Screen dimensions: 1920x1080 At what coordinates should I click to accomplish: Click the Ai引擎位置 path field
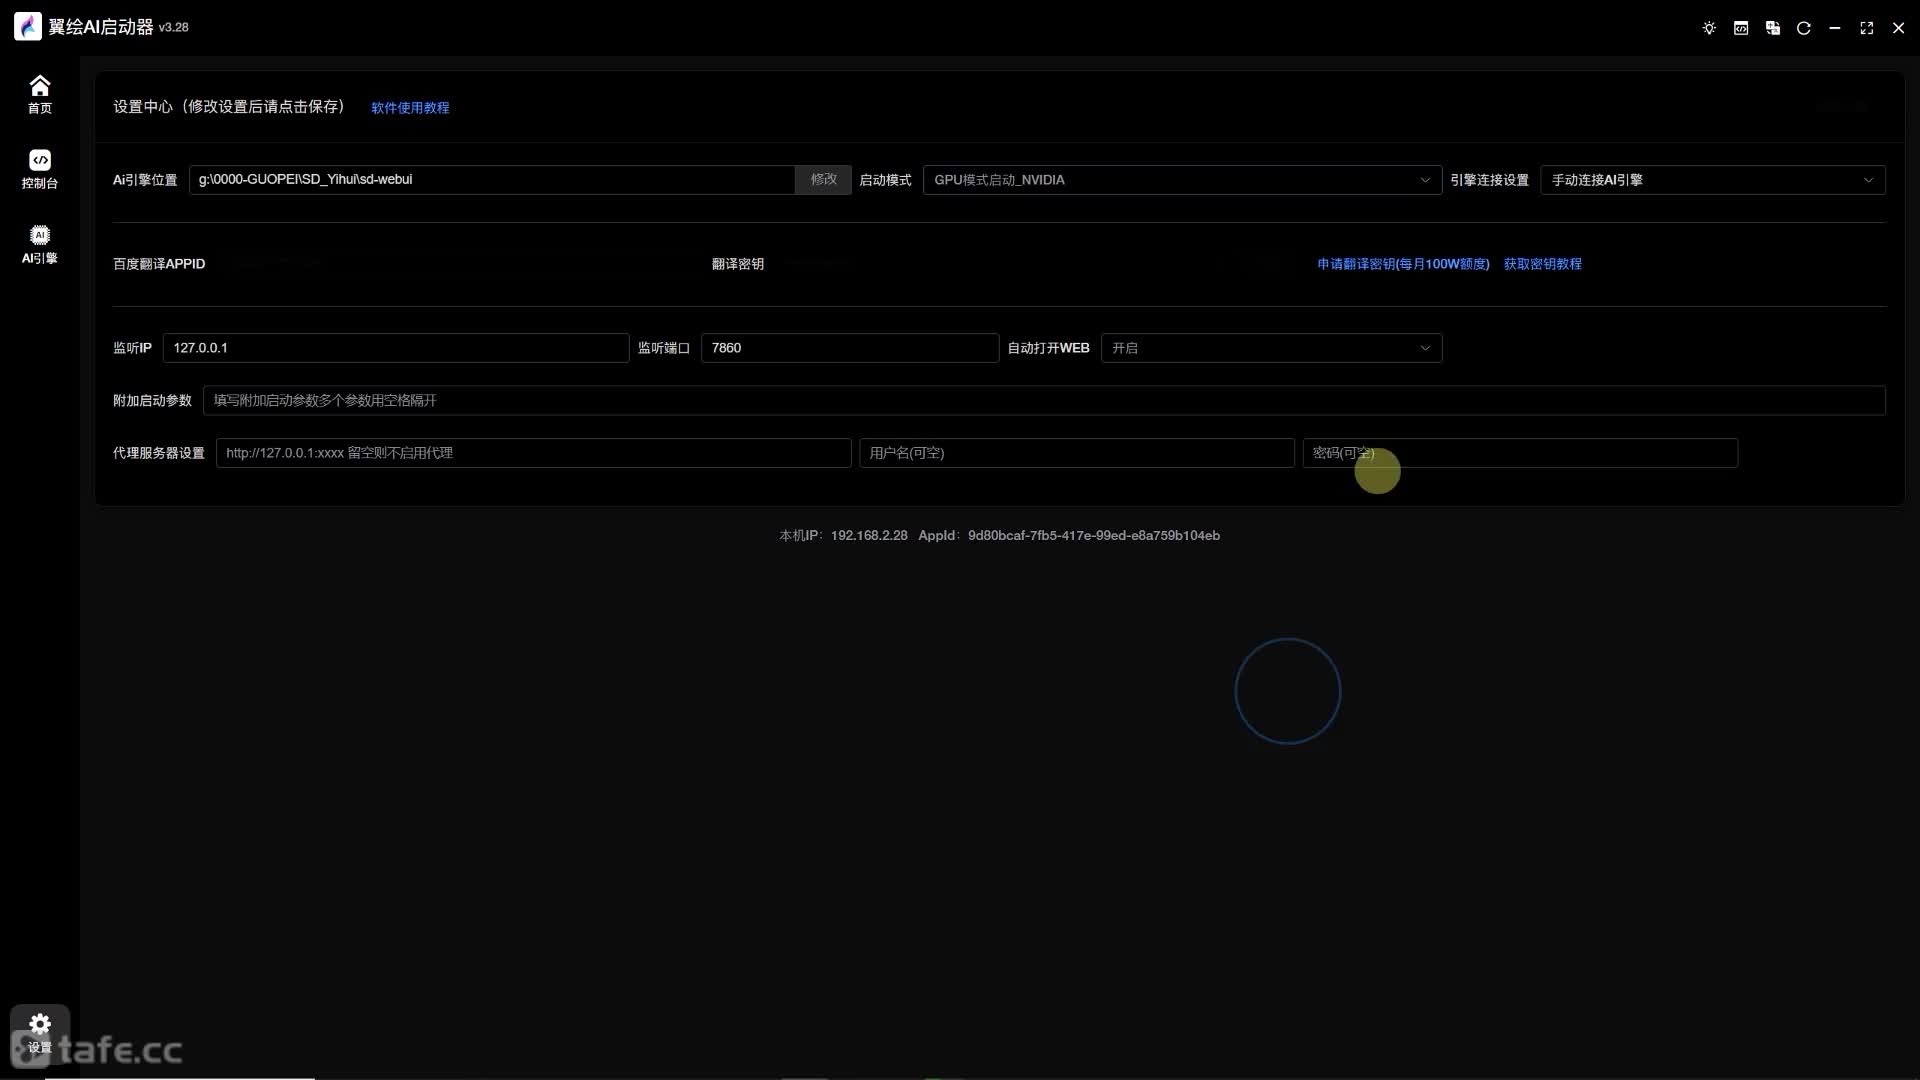pos(492,180)
